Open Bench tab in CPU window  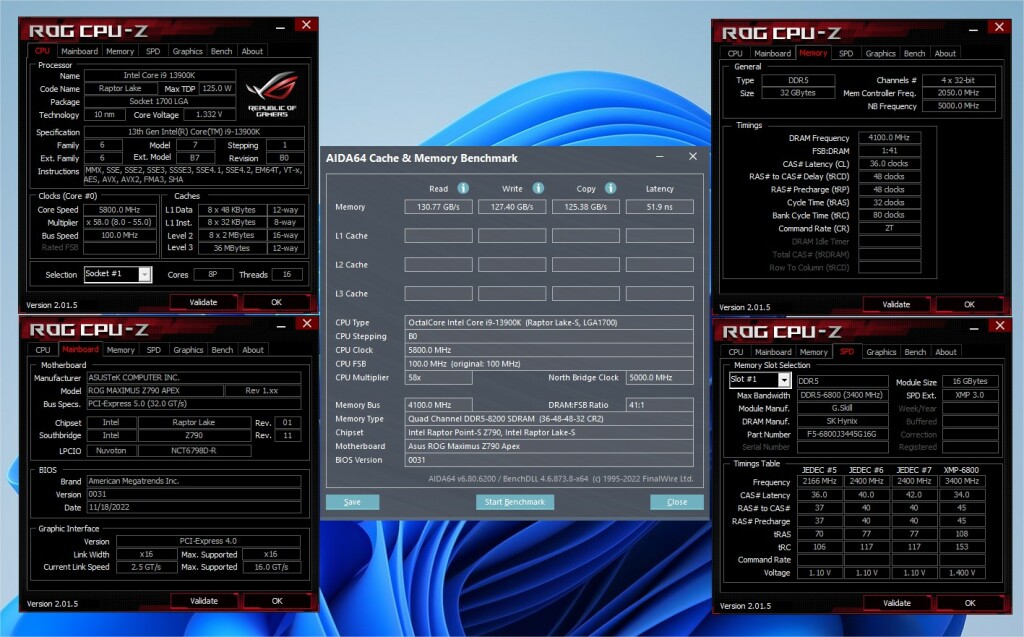pyautogui.click(x=221, y=51)
